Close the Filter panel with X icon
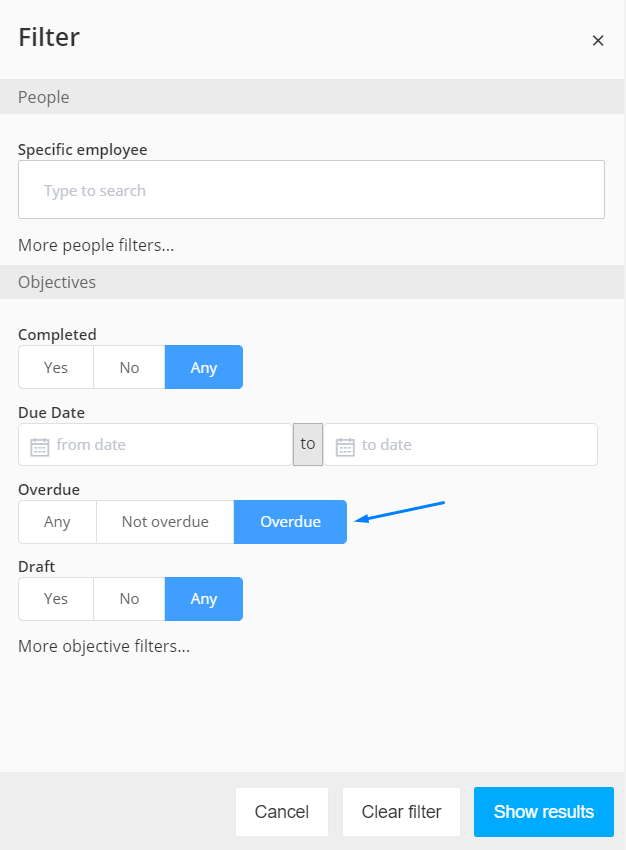Screen dimensions: 626x850 pos(598,41)
